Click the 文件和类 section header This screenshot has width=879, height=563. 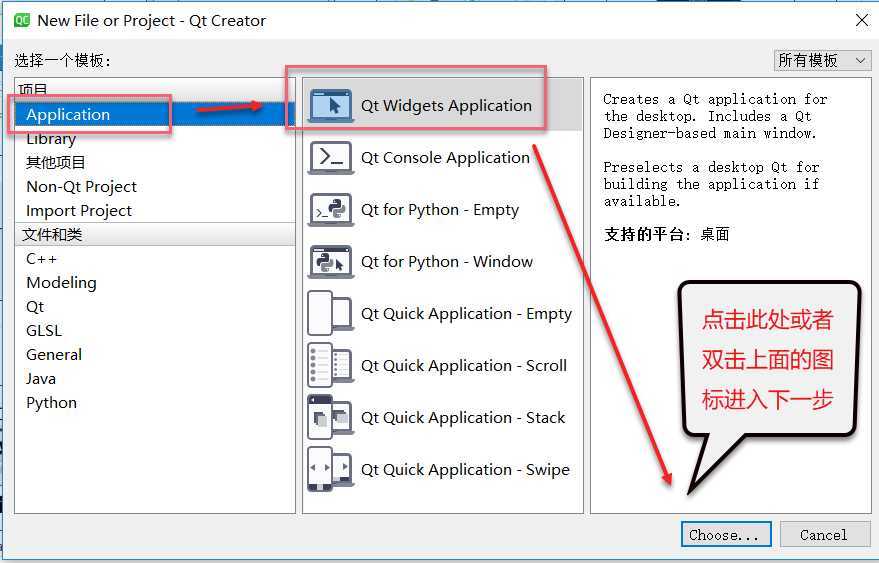155,234
